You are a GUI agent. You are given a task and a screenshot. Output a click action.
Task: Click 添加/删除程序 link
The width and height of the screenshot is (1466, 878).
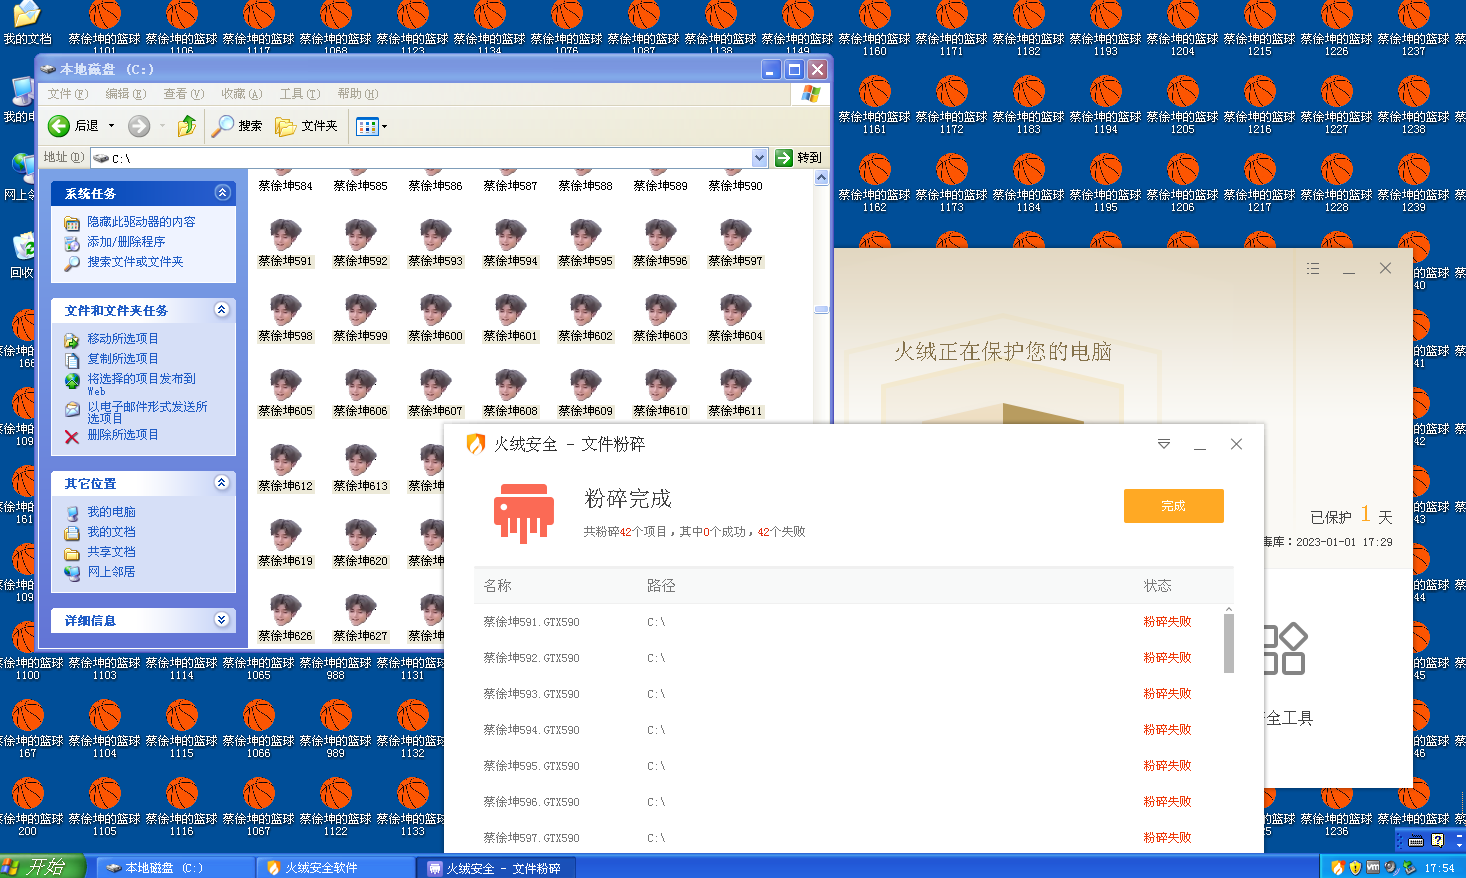(x=126, y=242)
